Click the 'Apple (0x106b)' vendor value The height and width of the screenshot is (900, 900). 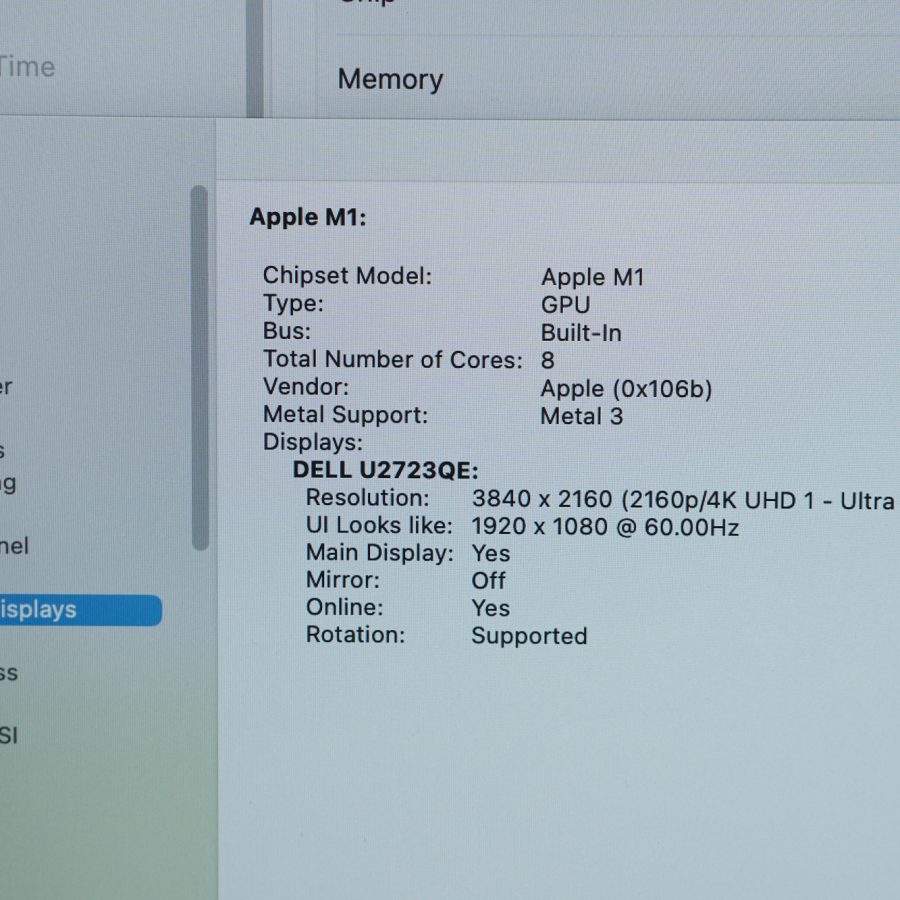click(626, 389)
